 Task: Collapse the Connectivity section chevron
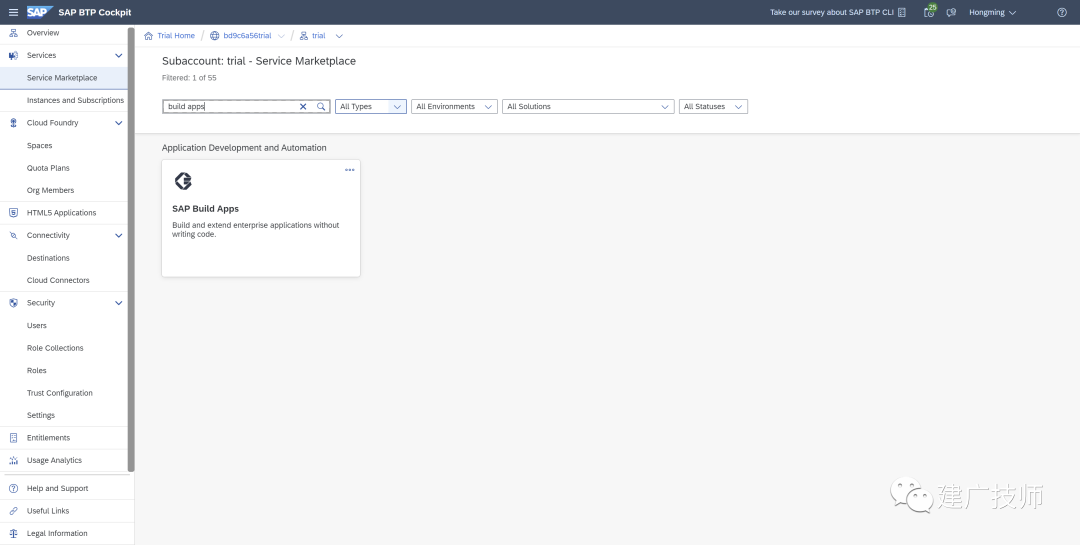118,236
